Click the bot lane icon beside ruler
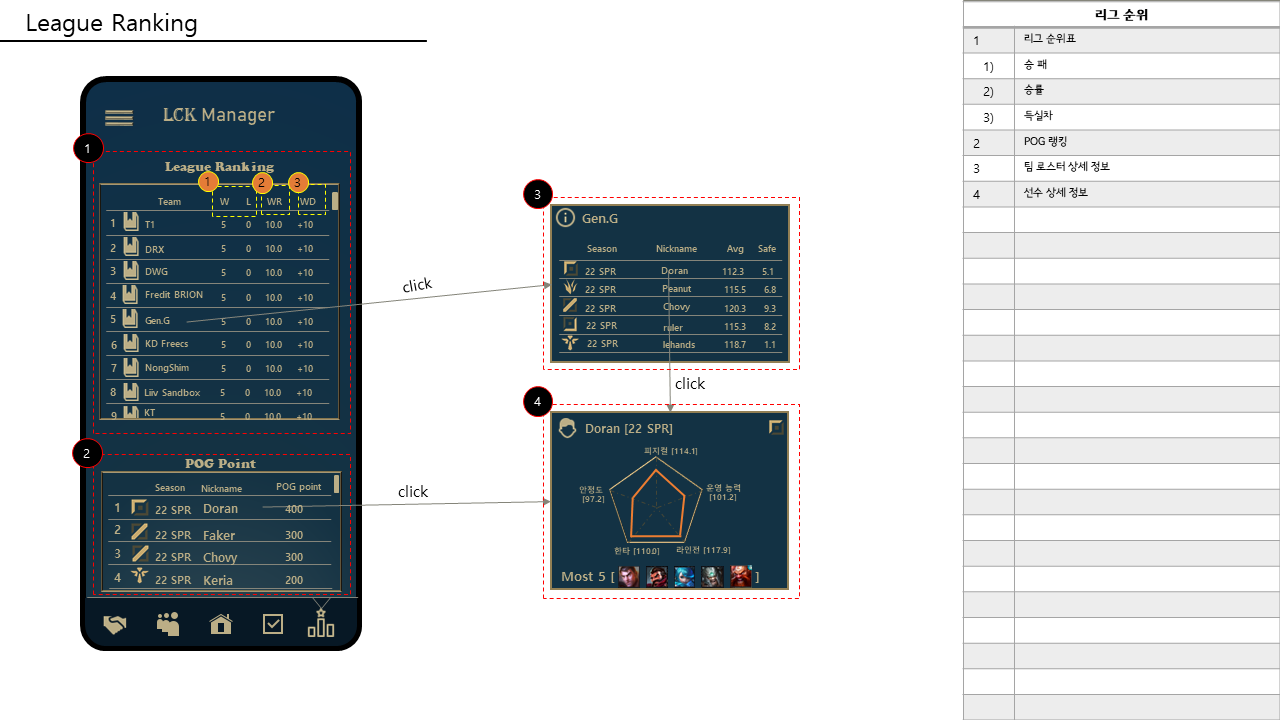Screen dimensions: 1280x720 pos(571,325)
